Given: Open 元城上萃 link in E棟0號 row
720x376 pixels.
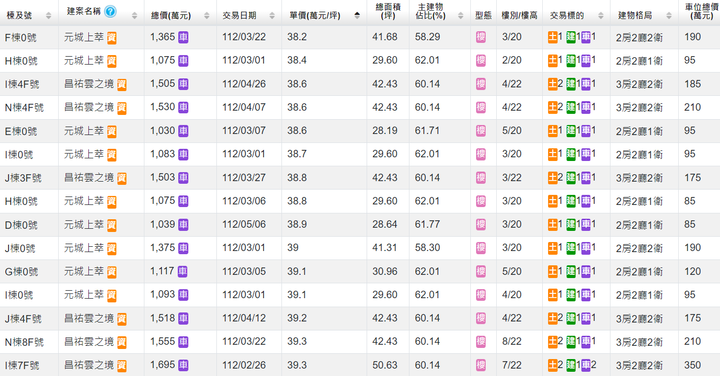Looking at the screenshot, I should point(84,131).
